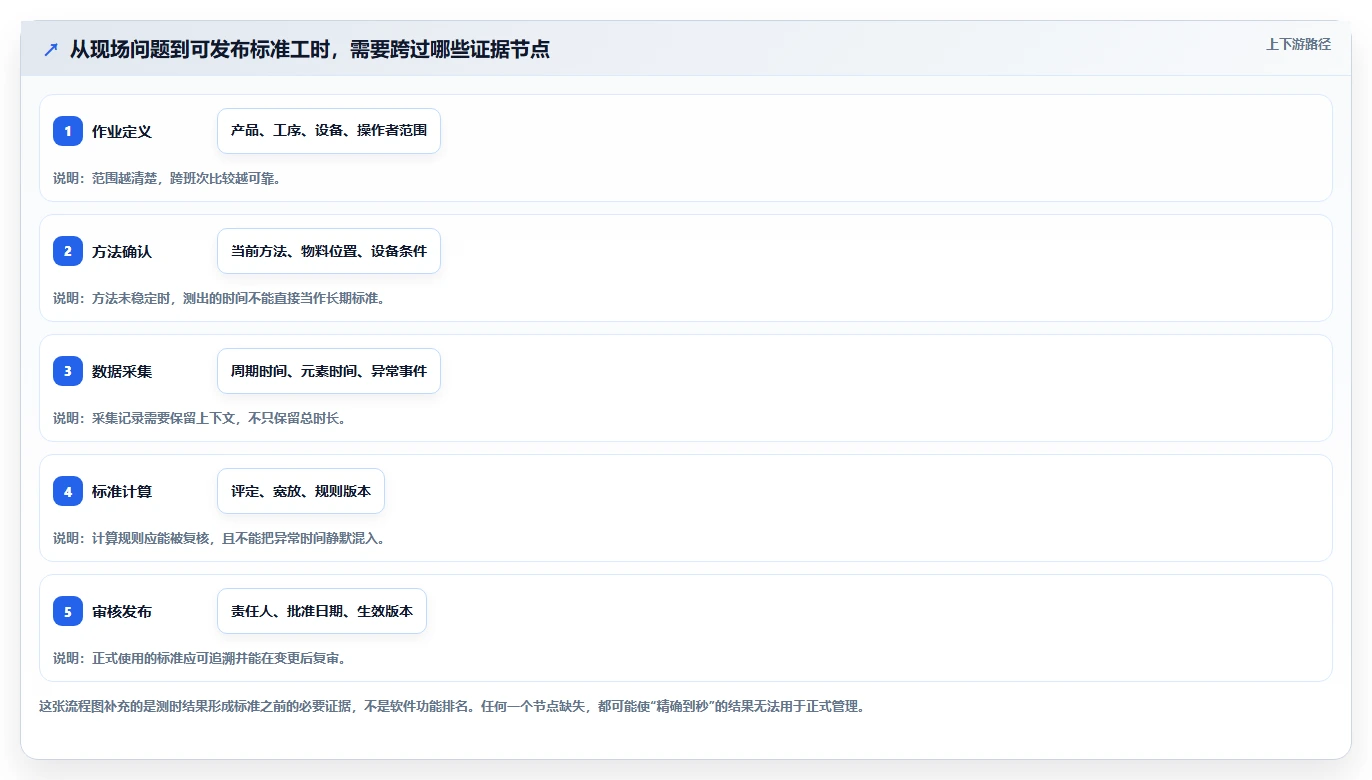Click the 标准计算 step title
Image resolution: width=1372 pixels, height=780 pixels.
[122, 492]
